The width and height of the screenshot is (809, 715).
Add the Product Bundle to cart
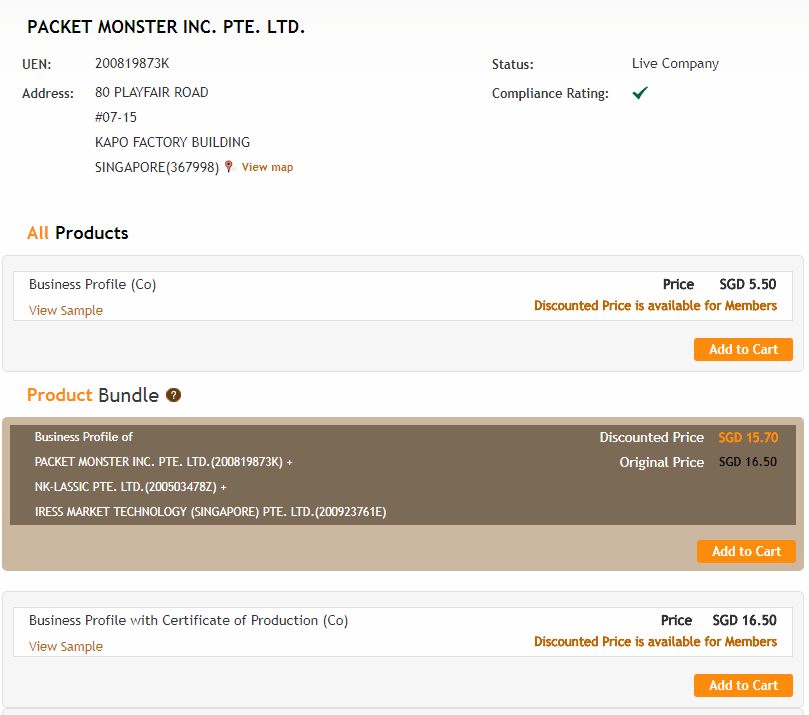746,552
